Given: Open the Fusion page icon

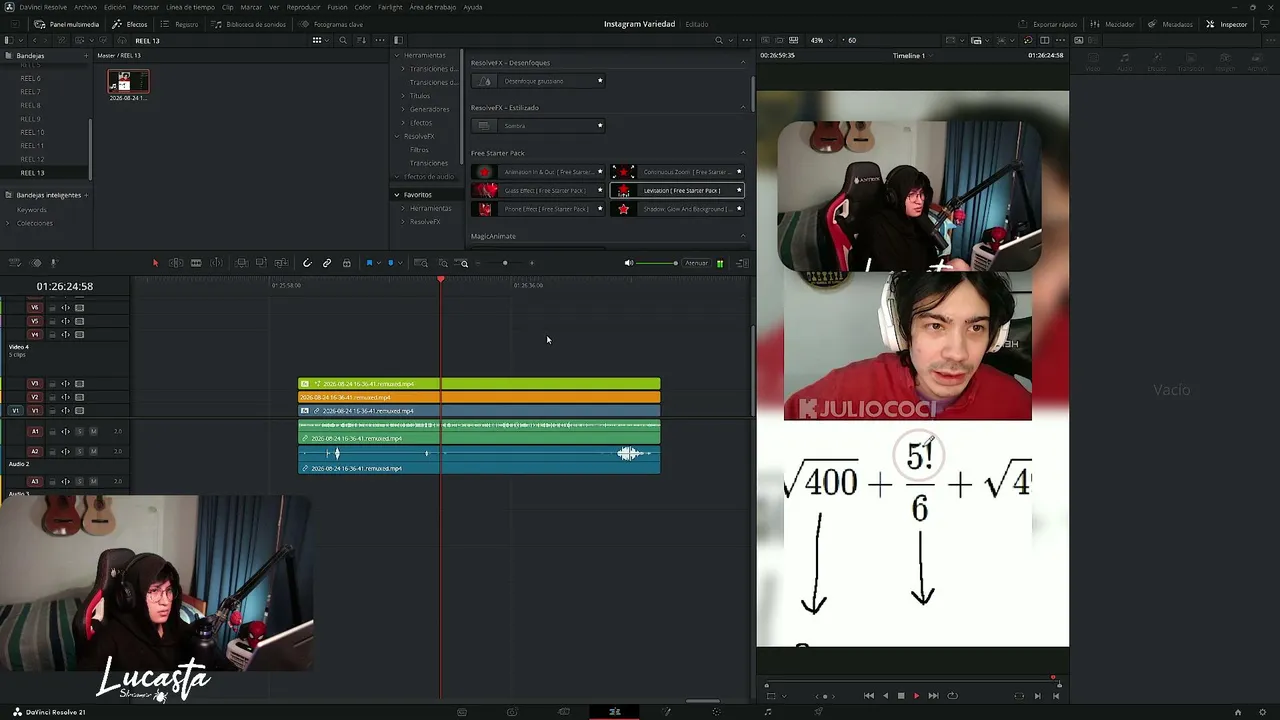Looking at the screenshot, I should point(666,712).
